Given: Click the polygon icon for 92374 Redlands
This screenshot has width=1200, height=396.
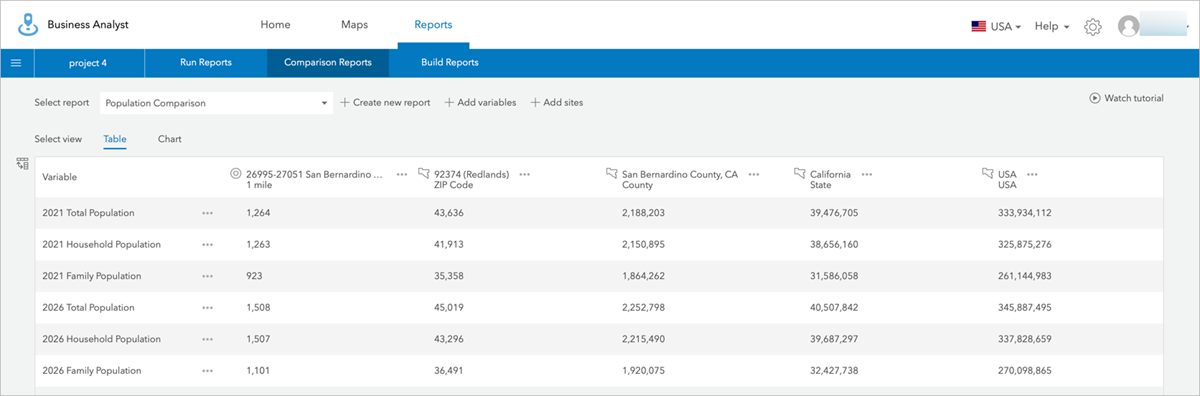Looking at the screenshot, I should [424, 173].
